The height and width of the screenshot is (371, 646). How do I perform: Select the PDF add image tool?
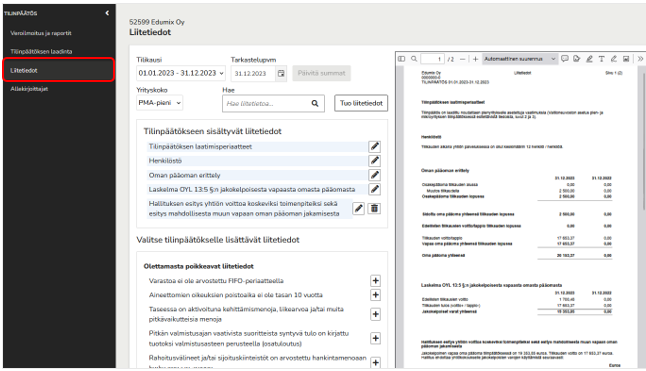point(626,59)
